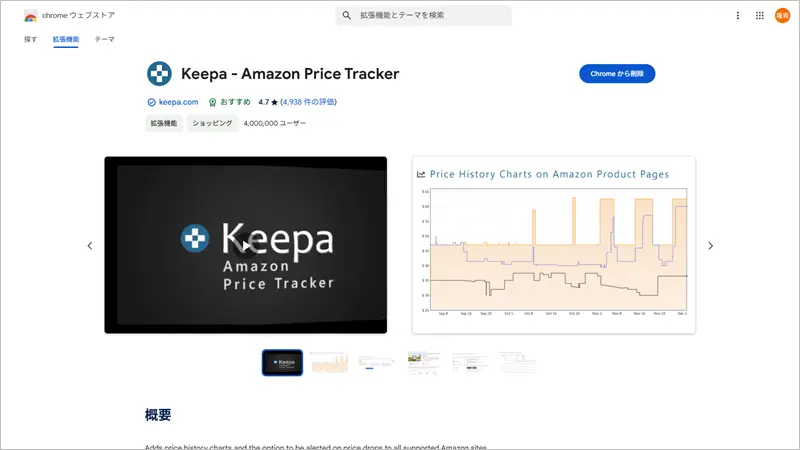
Task: Click the おすすめ featured badge icon
Action: (212, 102)
